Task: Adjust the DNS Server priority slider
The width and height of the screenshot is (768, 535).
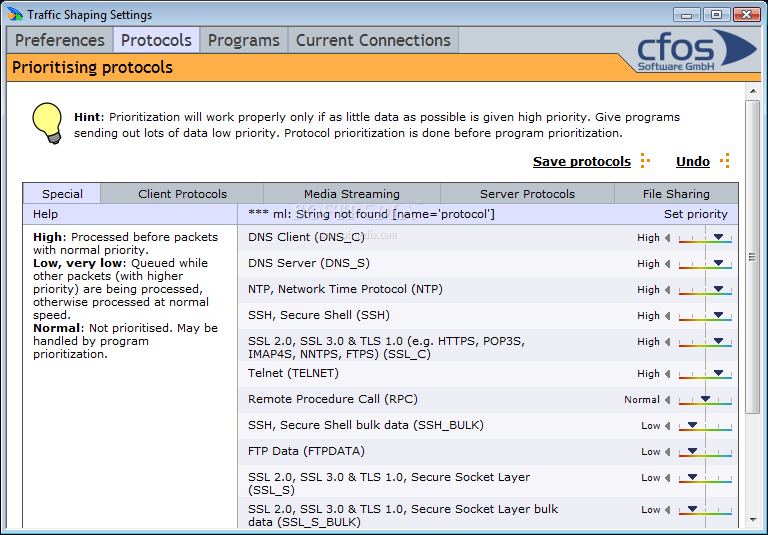Action: pyautogui.click(x=705, y=264)
